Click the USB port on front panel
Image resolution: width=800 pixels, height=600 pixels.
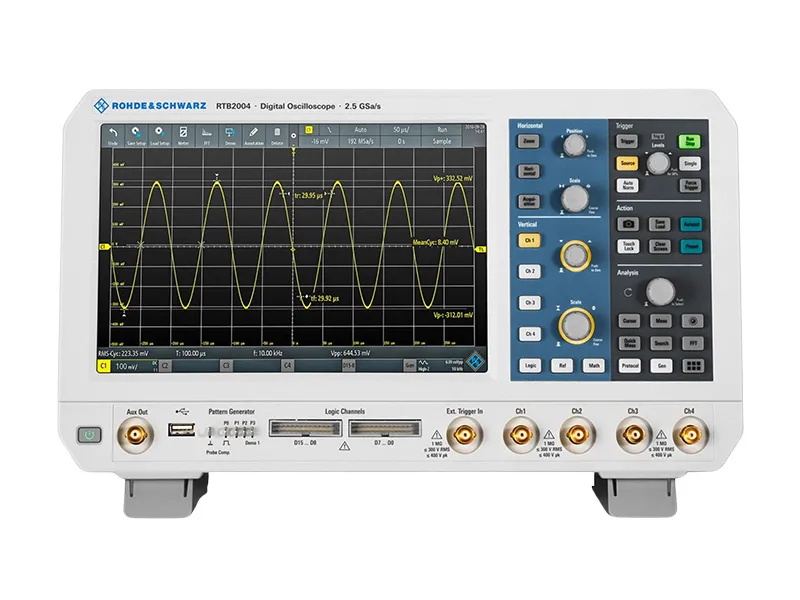181,430
